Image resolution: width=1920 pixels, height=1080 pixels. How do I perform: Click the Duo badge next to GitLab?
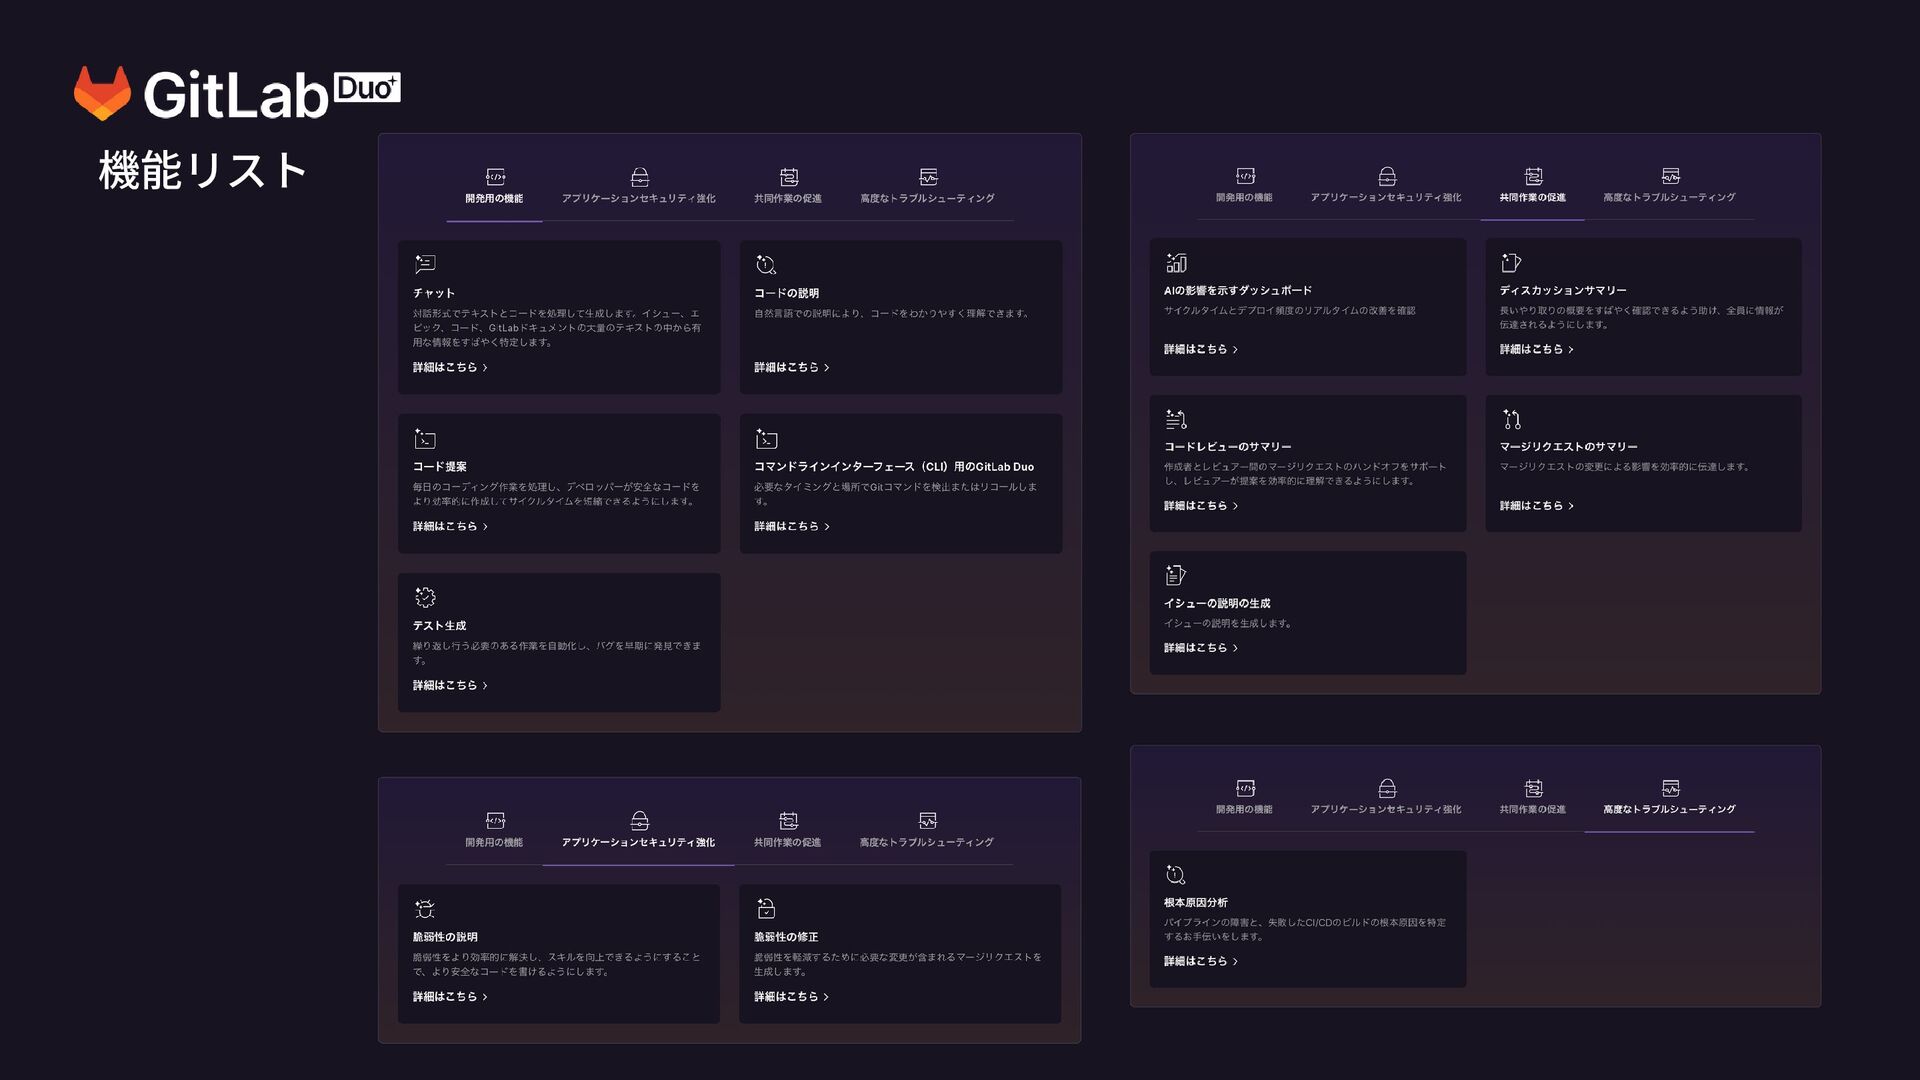[367, 88]
